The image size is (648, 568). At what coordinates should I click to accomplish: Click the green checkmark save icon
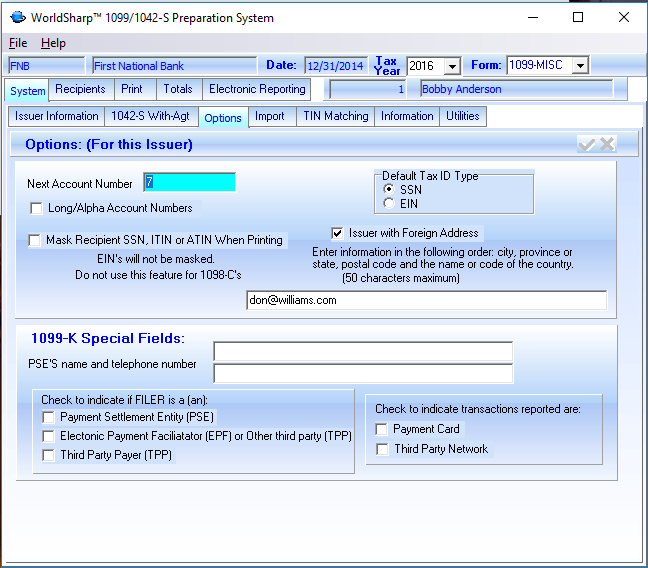tap(587, 145)
